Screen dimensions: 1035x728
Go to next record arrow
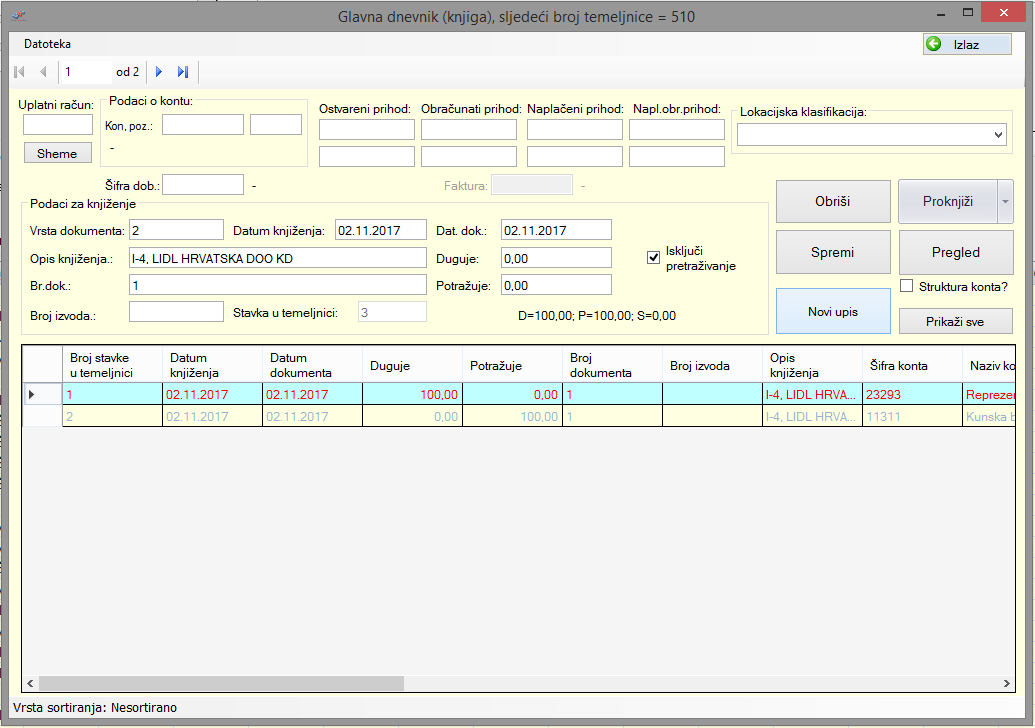click(159, 72)
